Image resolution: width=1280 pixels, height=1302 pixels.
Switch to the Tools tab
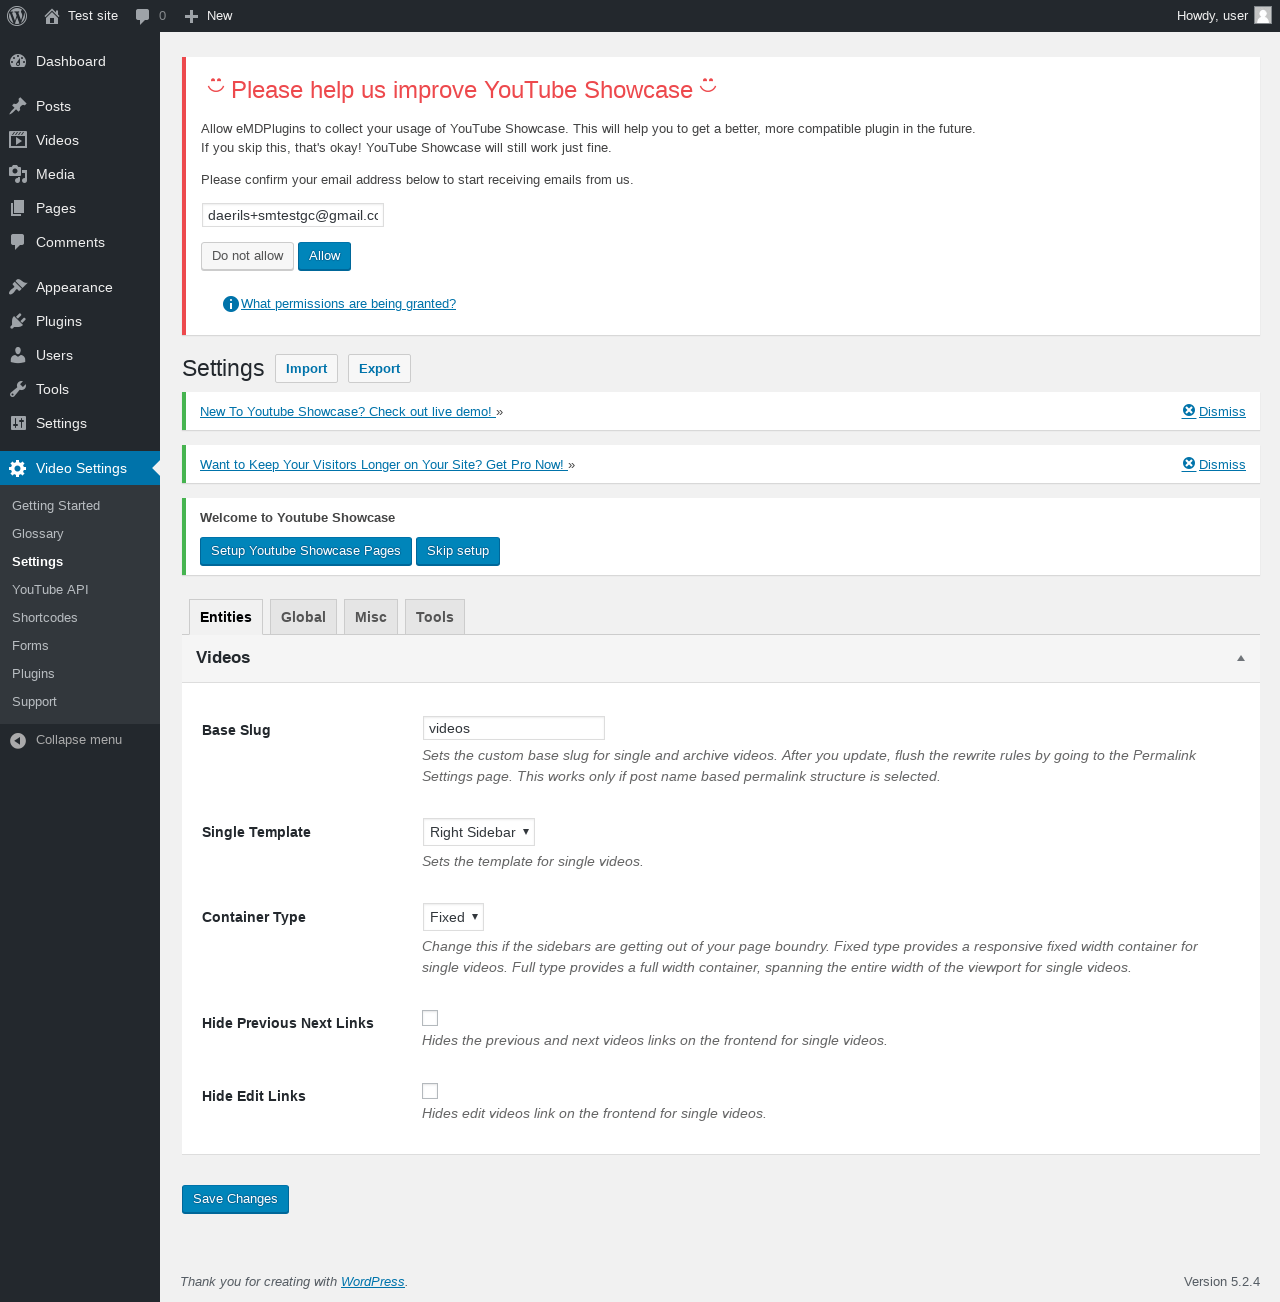tap(435, 617)
